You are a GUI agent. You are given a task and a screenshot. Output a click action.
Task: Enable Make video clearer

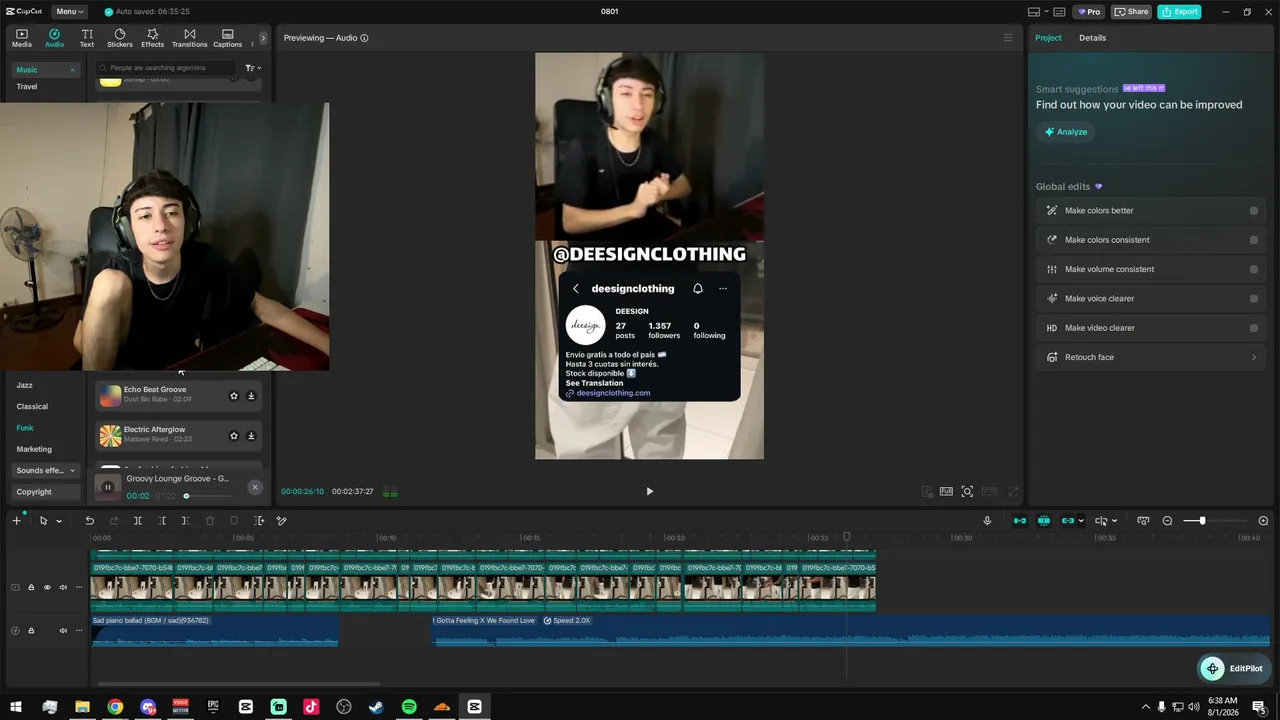[1254, 328]
